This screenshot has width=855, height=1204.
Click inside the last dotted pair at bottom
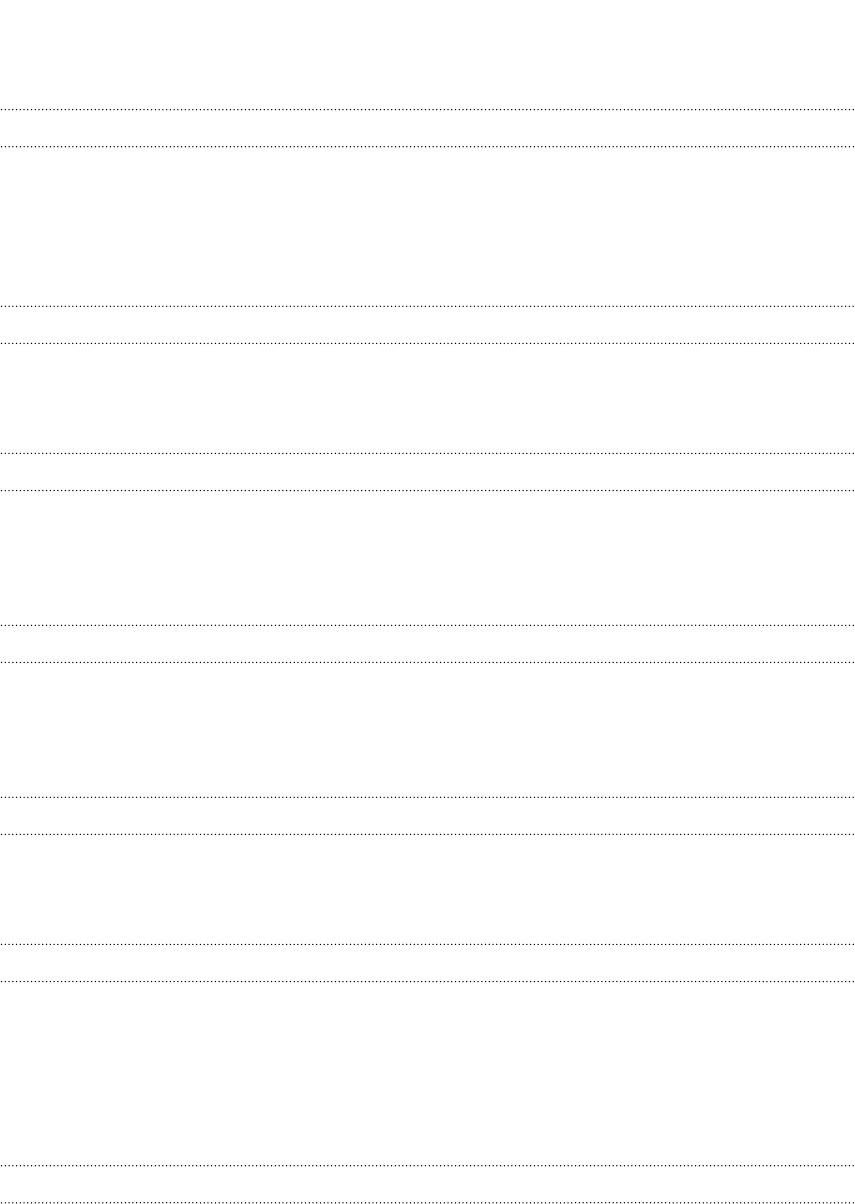(x=427, y=1183)
